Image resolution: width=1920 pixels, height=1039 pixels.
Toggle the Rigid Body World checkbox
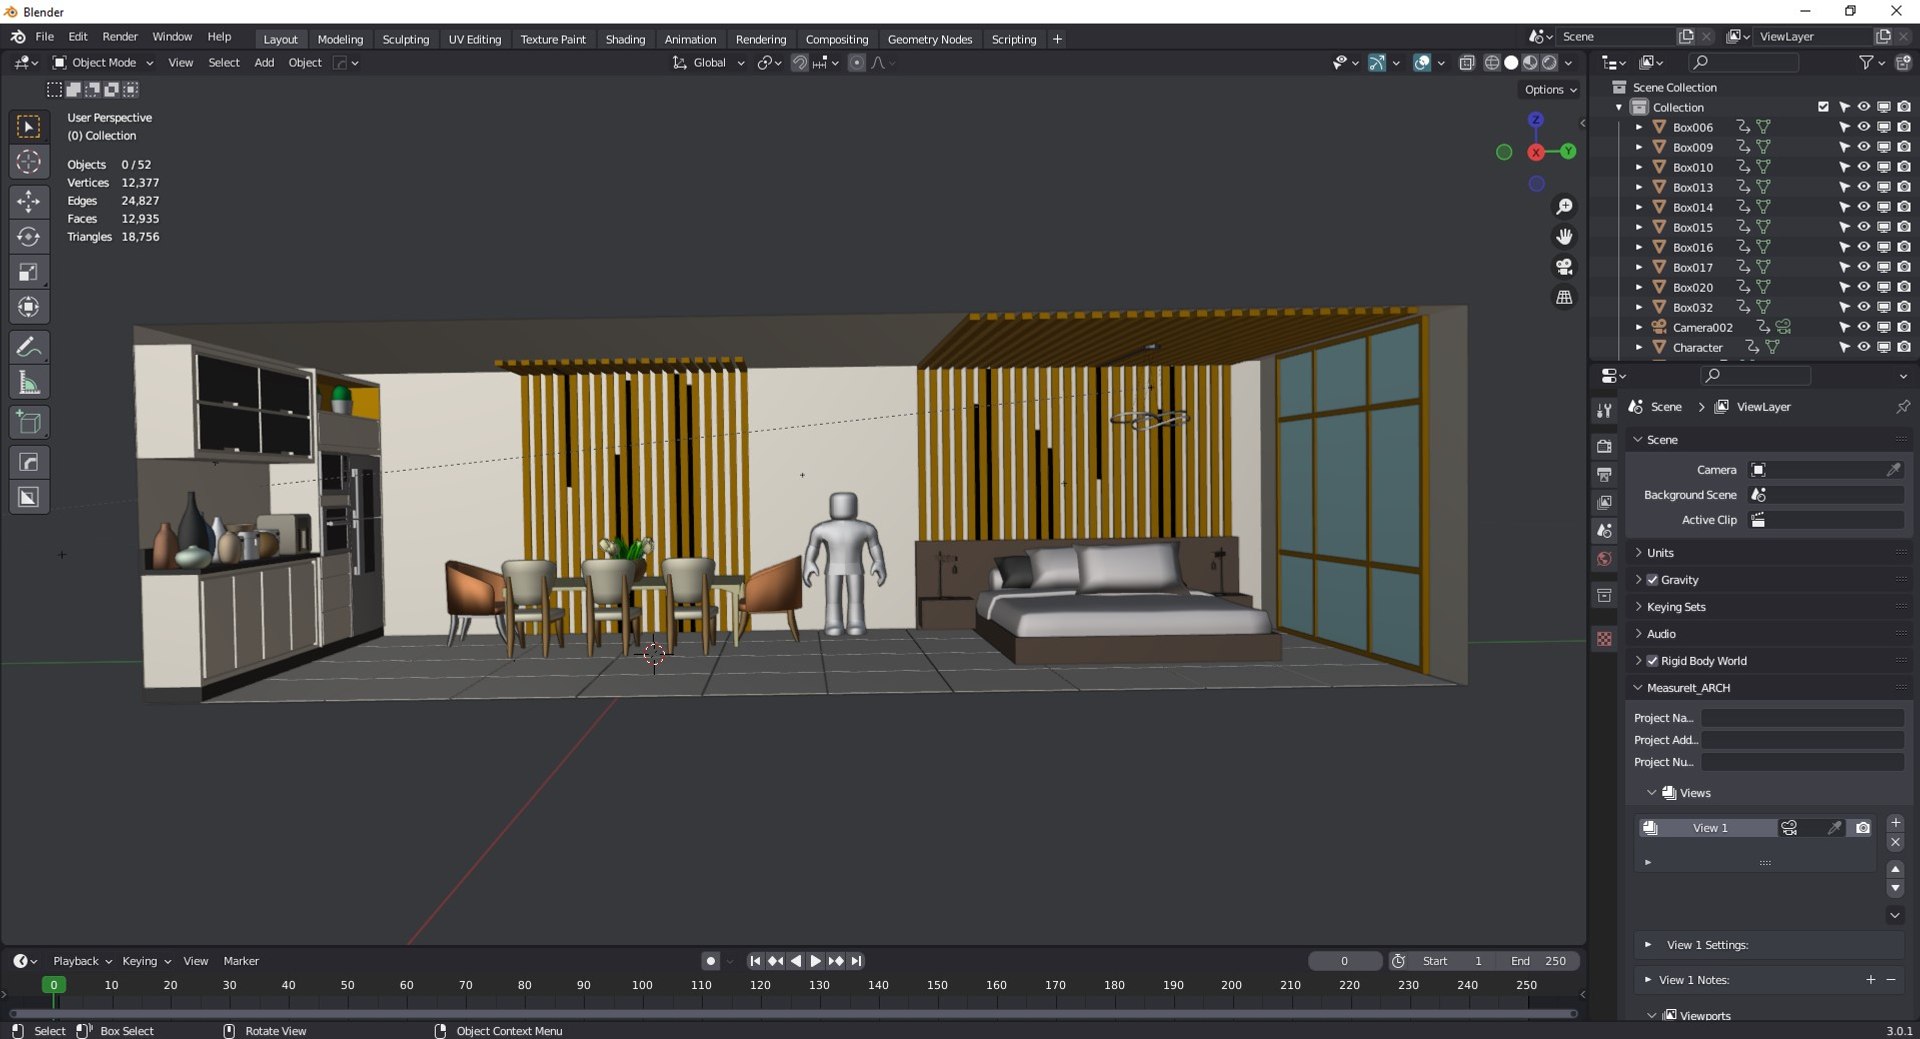coord(1652,661)
